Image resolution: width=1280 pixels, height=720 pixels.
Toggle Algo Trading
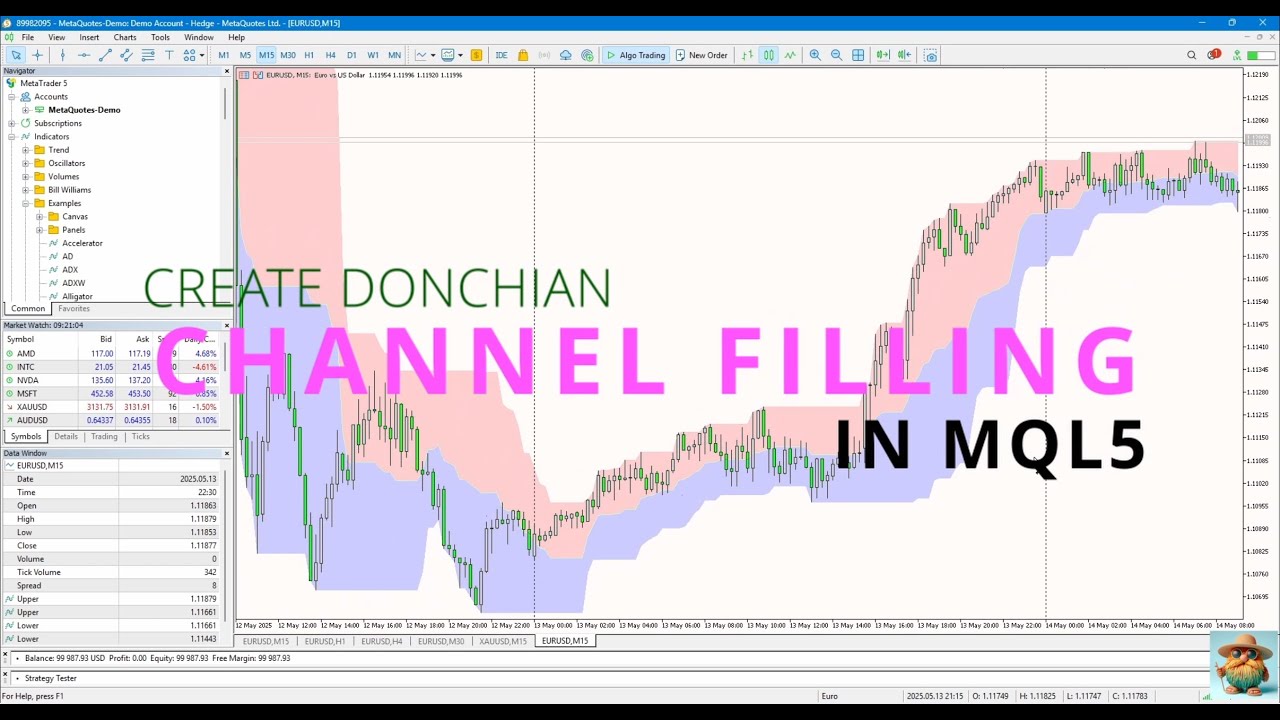tap(635, 55)
